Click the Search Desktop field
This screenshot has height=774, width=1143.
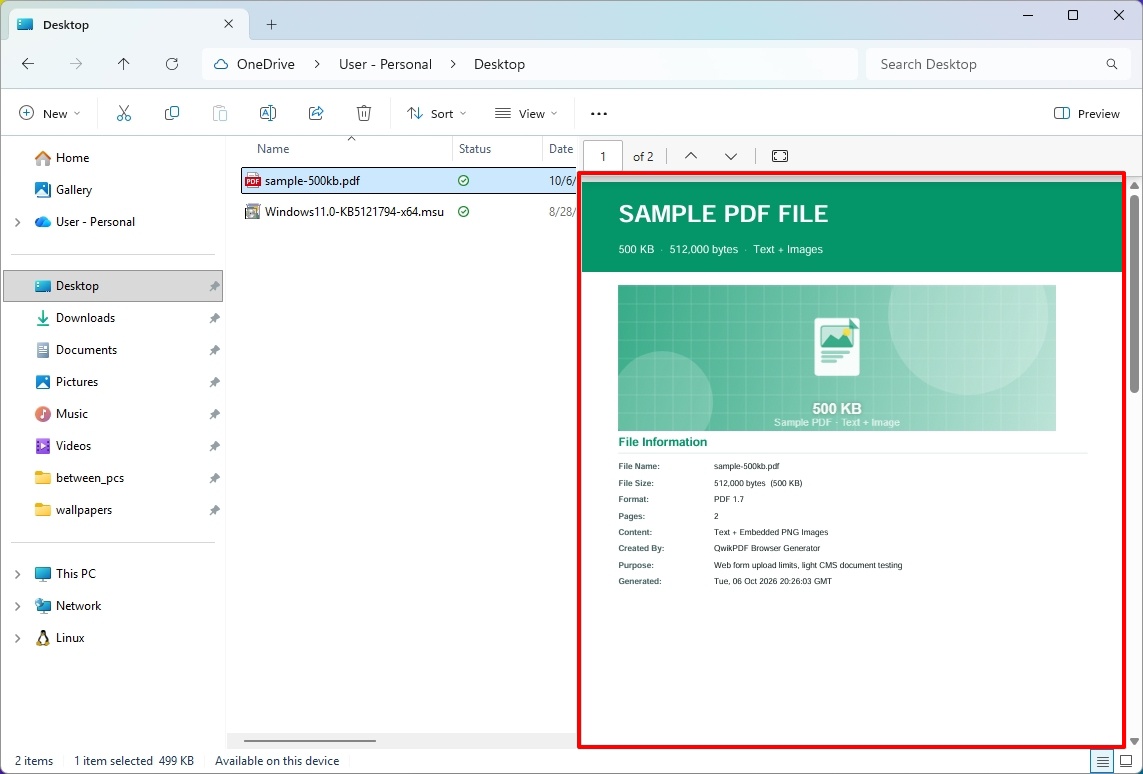tap(999, 64)
